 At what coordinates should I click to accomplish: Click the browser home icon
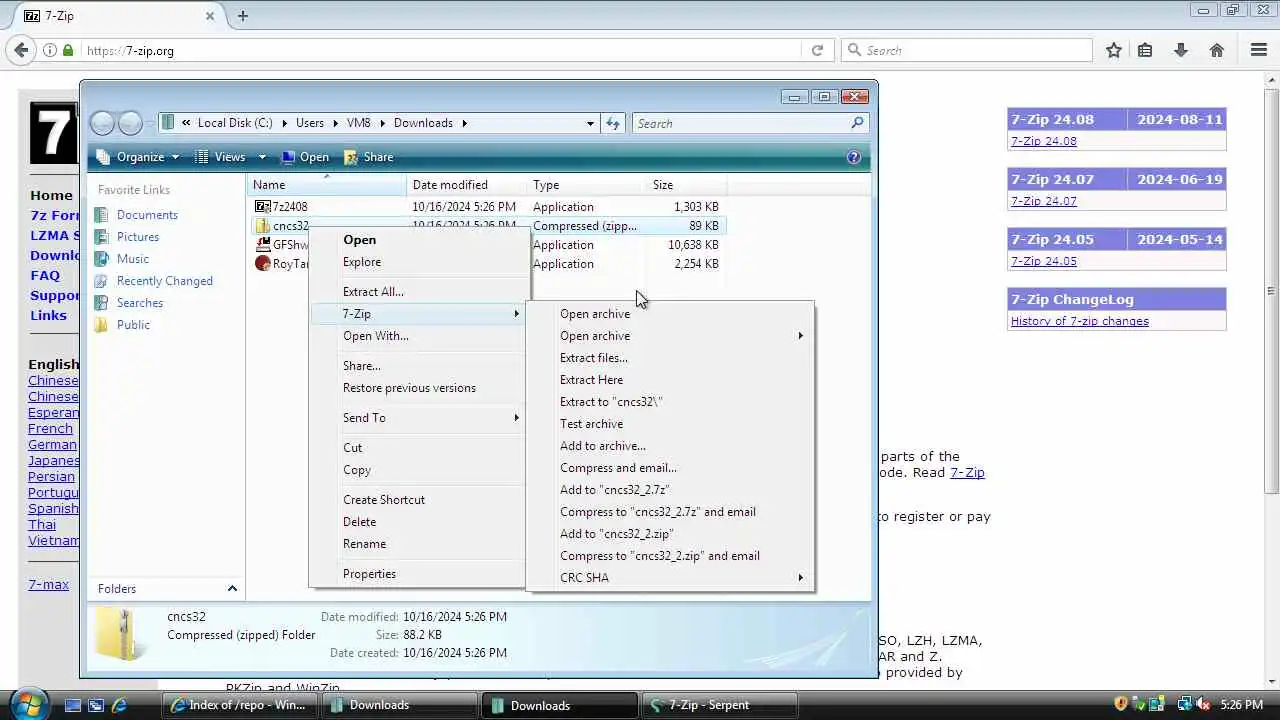[x=1217, y=50]
